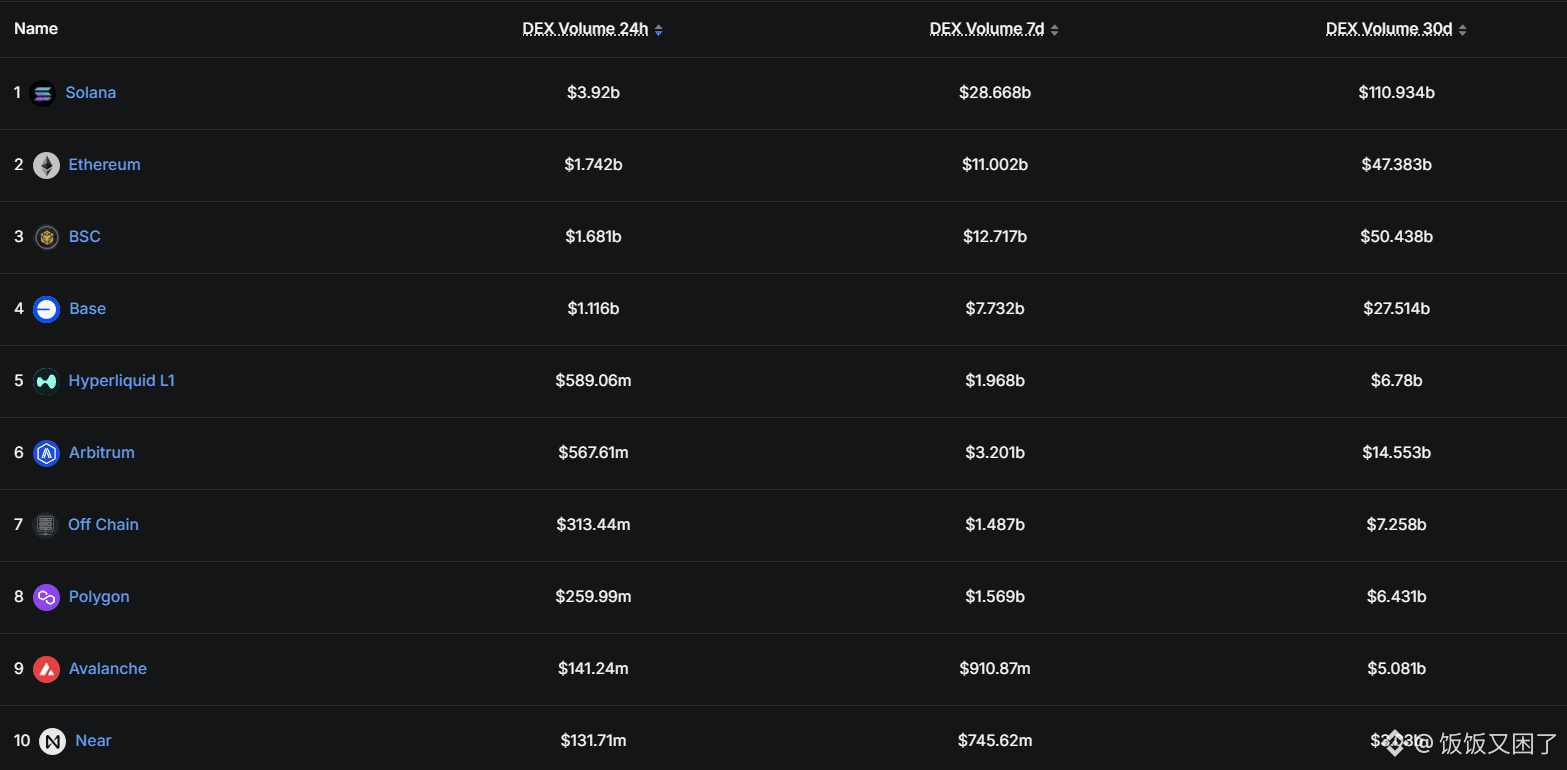The height and width of the screenshot is (770, 1567).
Task: Click the Base chain logo icon
Action: click(46, 310)
